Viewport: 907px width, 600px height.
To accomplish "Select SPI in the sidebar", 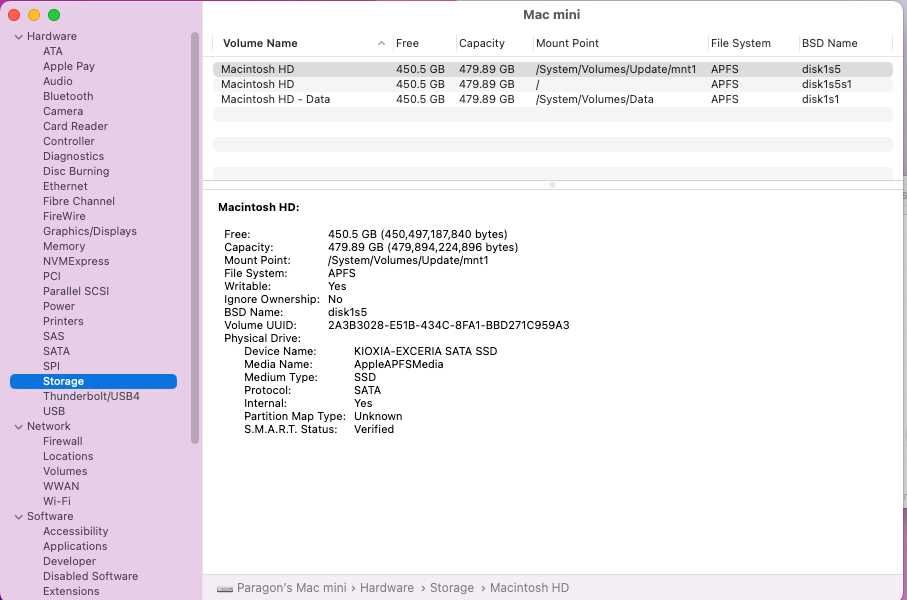I will (51, 366).
